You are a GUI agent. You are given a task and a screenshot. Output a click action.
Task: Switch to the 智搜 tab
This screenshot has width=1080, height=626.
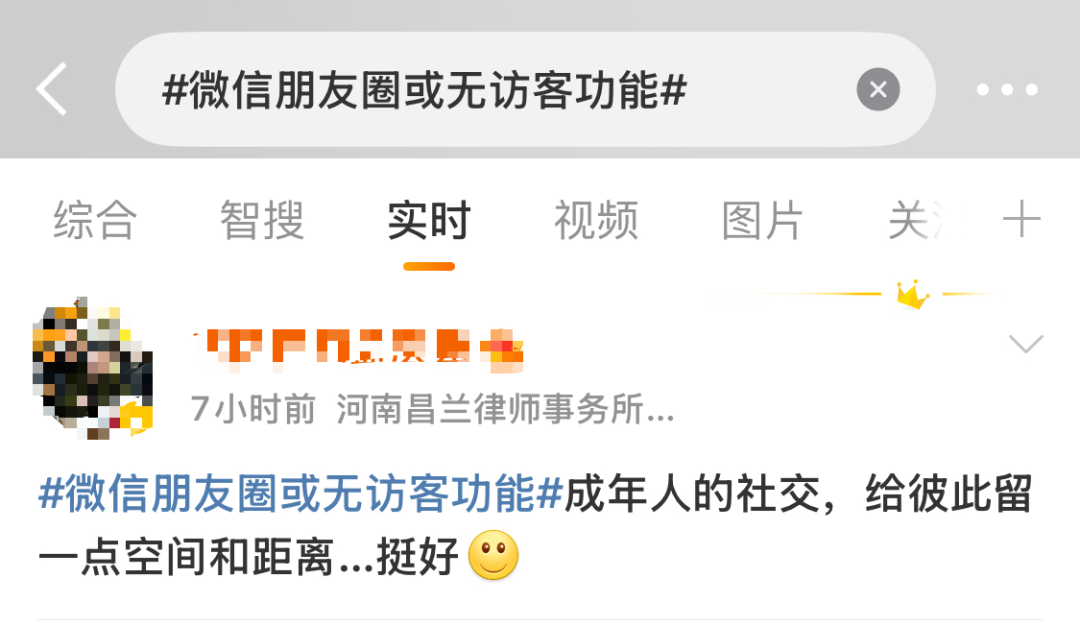(262, 220)
